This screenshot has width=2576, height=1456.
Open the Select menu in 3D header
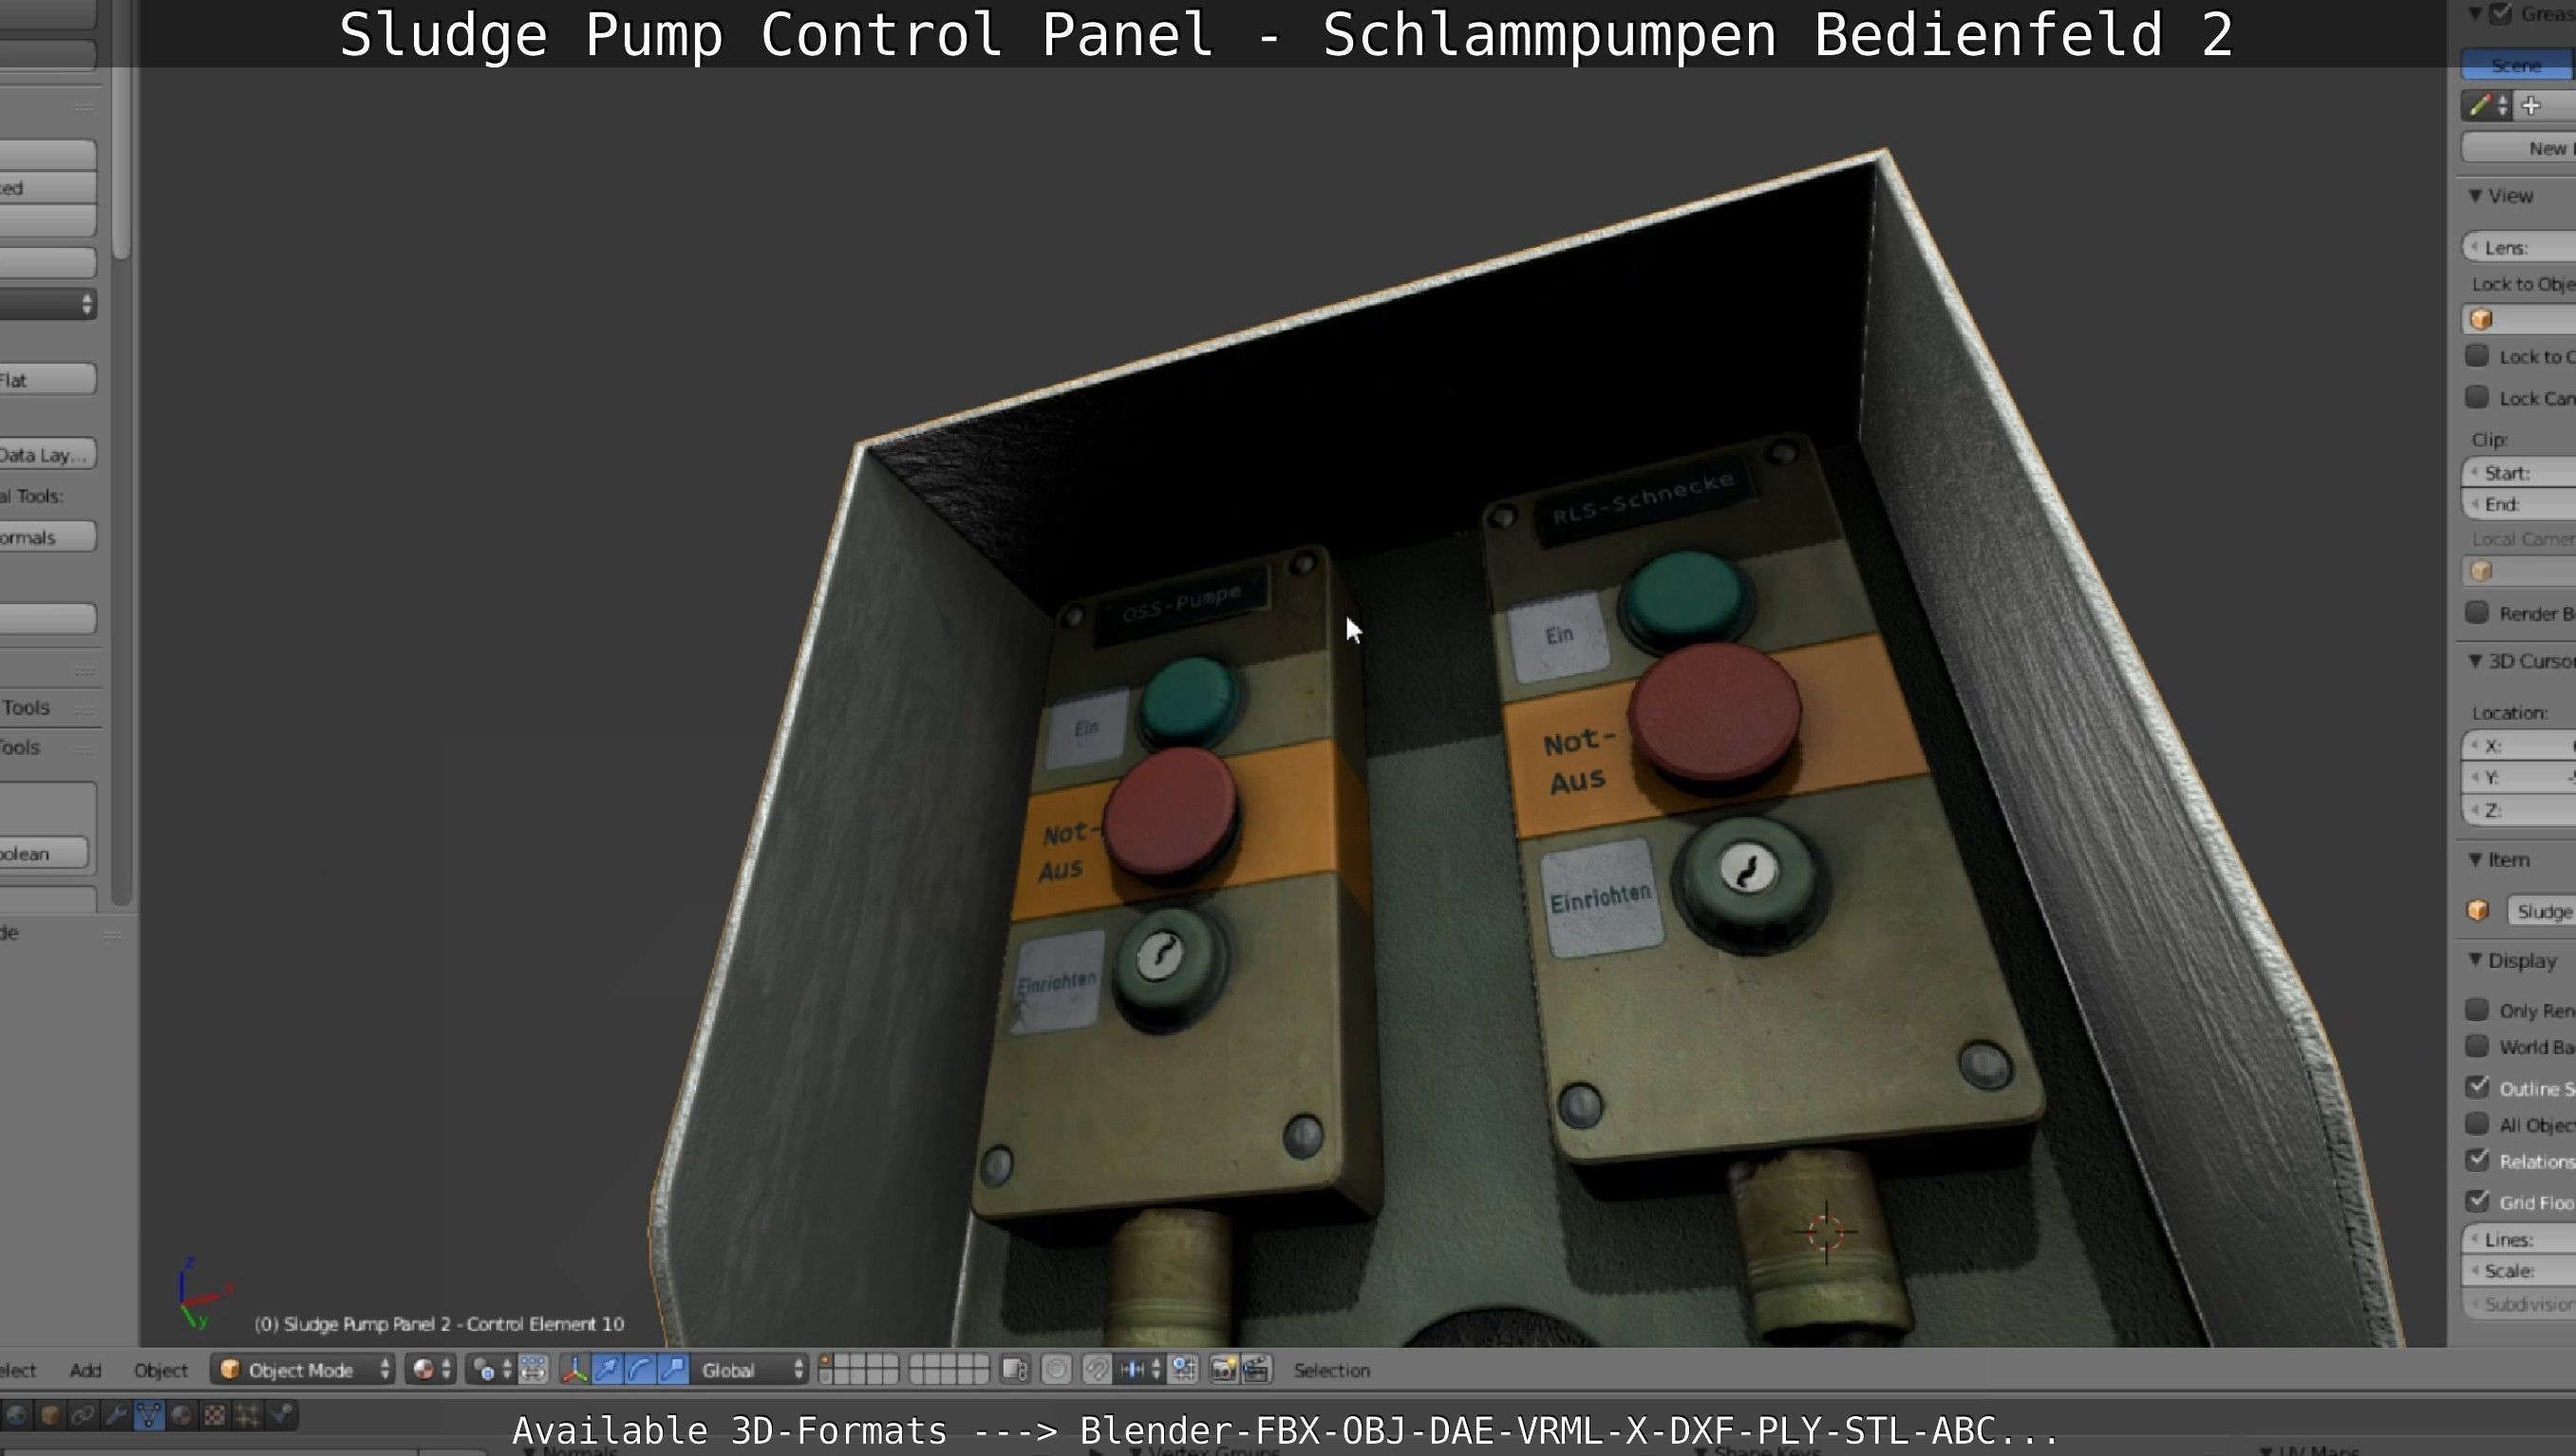point(16,1370)
